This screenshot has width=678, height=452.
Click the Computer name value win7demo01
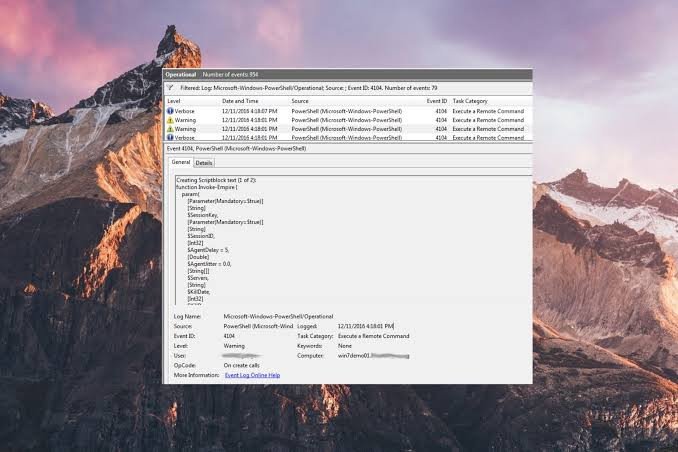tap(373, 356)
